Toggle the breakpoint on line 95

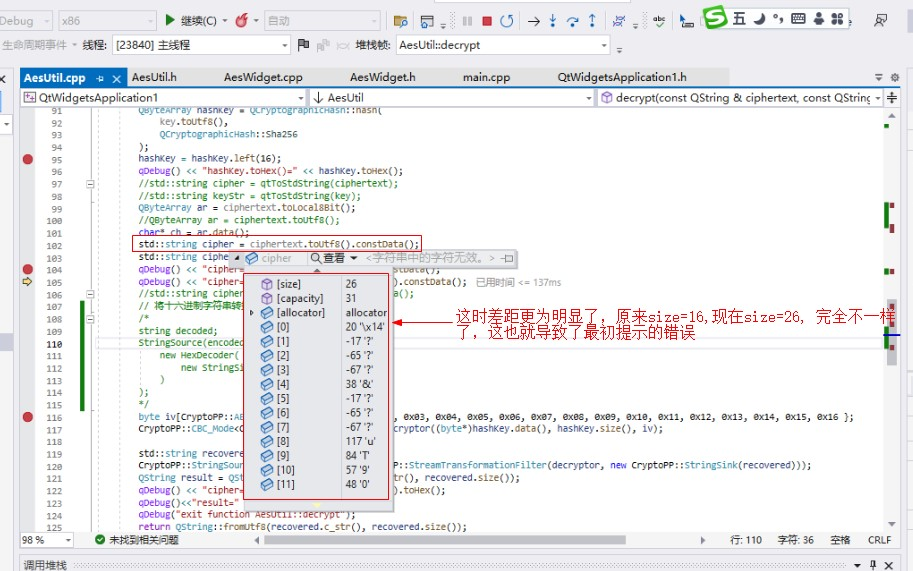27,159
